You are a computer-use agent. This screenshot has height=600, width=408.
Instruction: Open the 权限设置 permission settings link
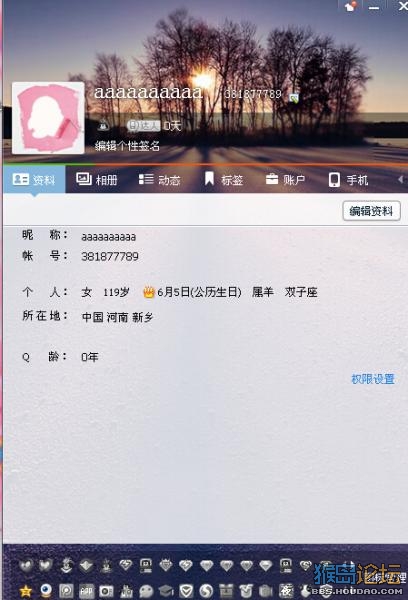point(373,379)
